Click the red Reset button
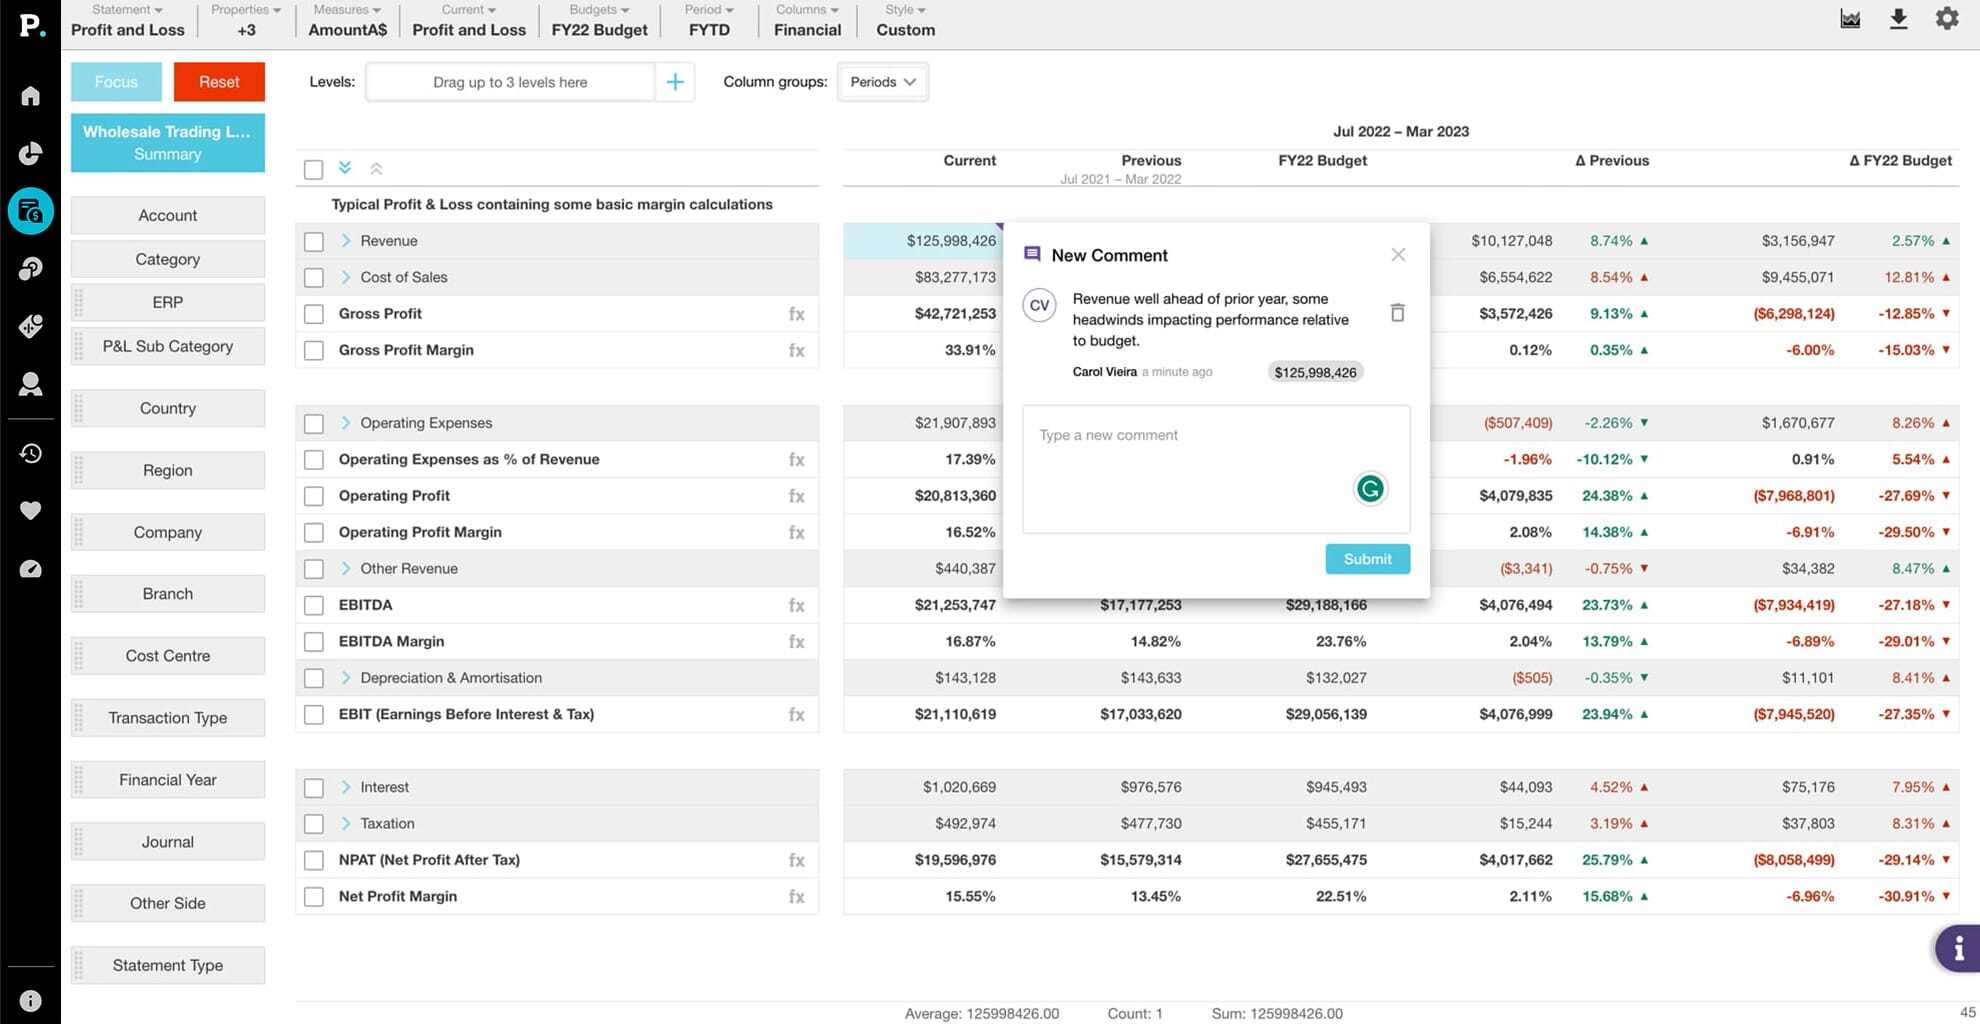Screen dimensions: 1980x1024 [219, 82]
